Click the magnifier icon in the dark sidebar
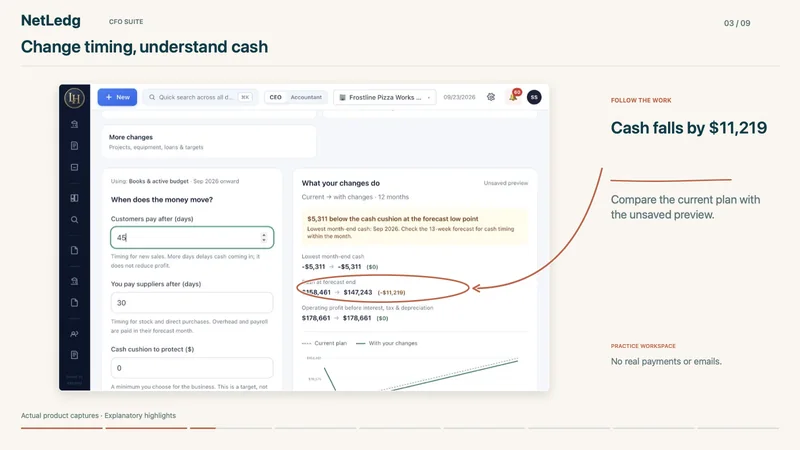Screen dimensions: 800x450 [x=74, y=220]
